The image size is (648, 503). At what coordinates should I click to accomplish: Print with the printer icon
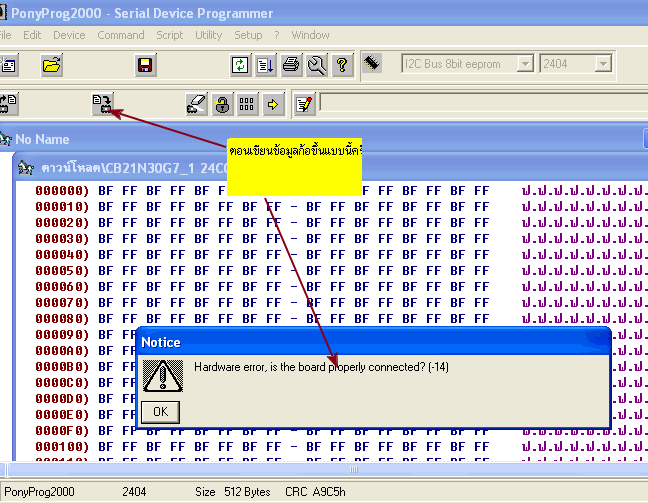(291, 65)
